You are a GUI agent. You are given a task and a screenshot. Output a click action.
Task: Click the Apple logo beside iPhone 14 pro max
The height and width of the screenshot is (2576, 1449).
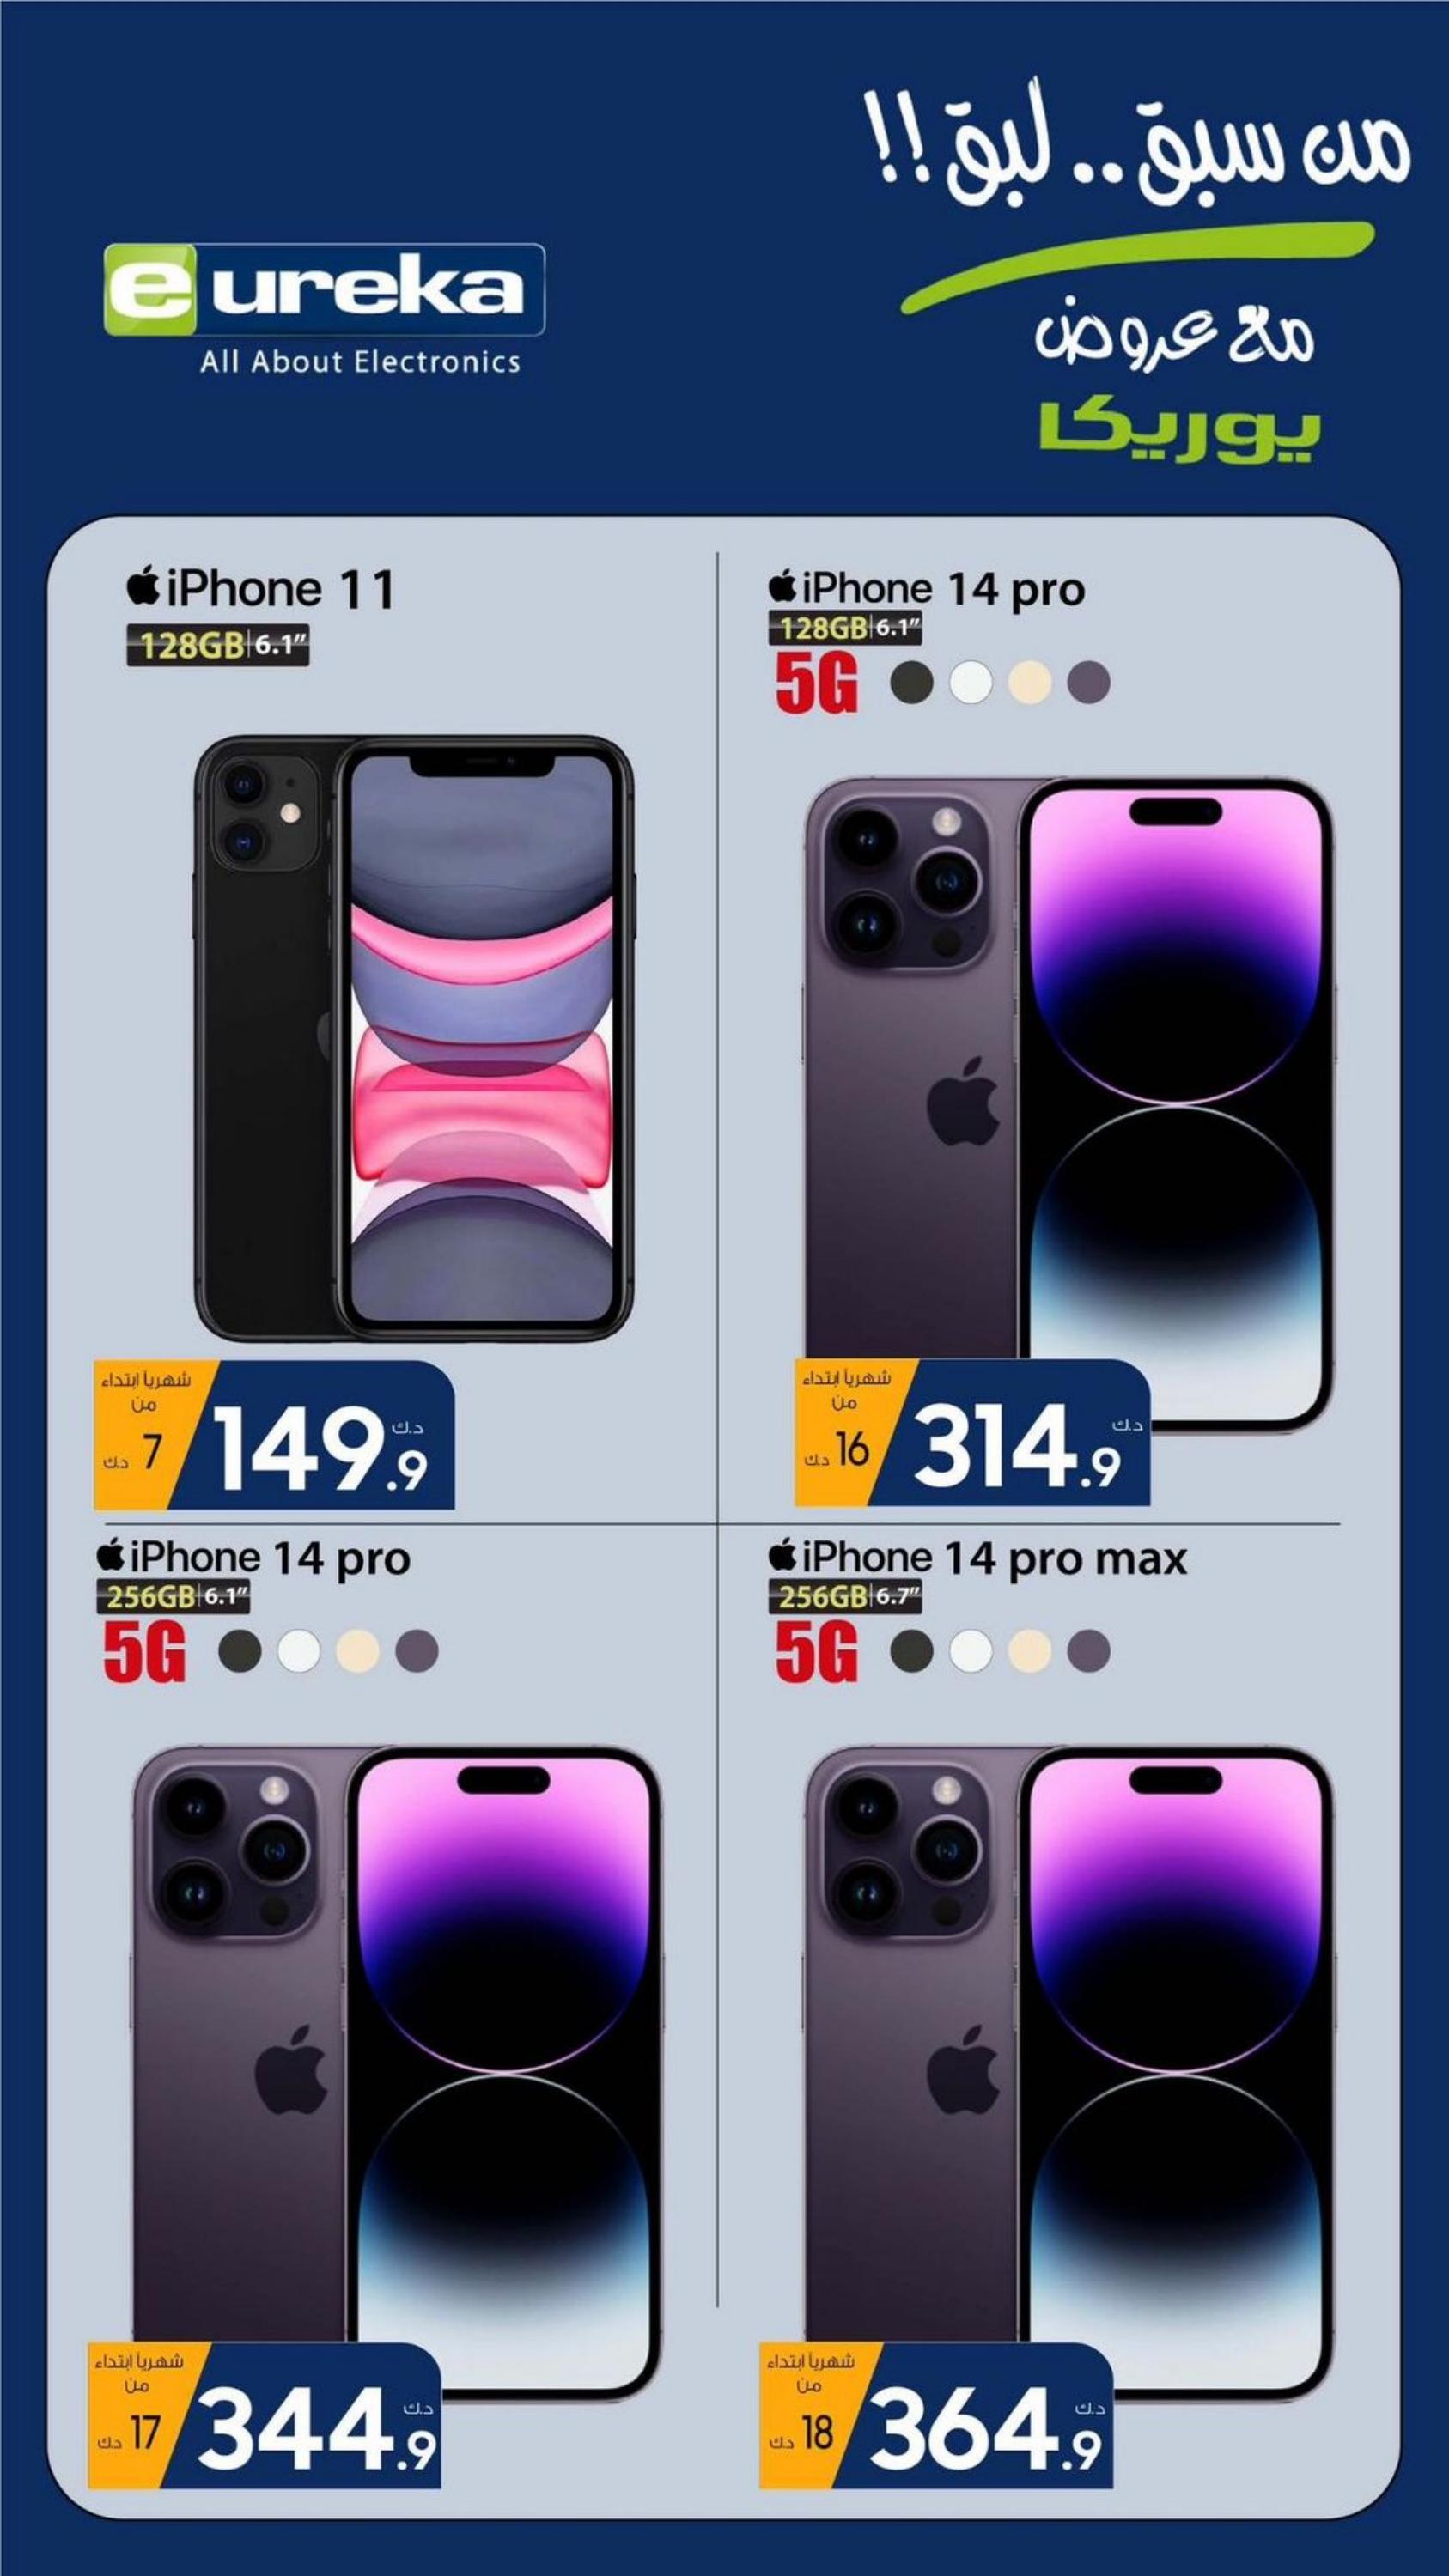coord(783,1557)
